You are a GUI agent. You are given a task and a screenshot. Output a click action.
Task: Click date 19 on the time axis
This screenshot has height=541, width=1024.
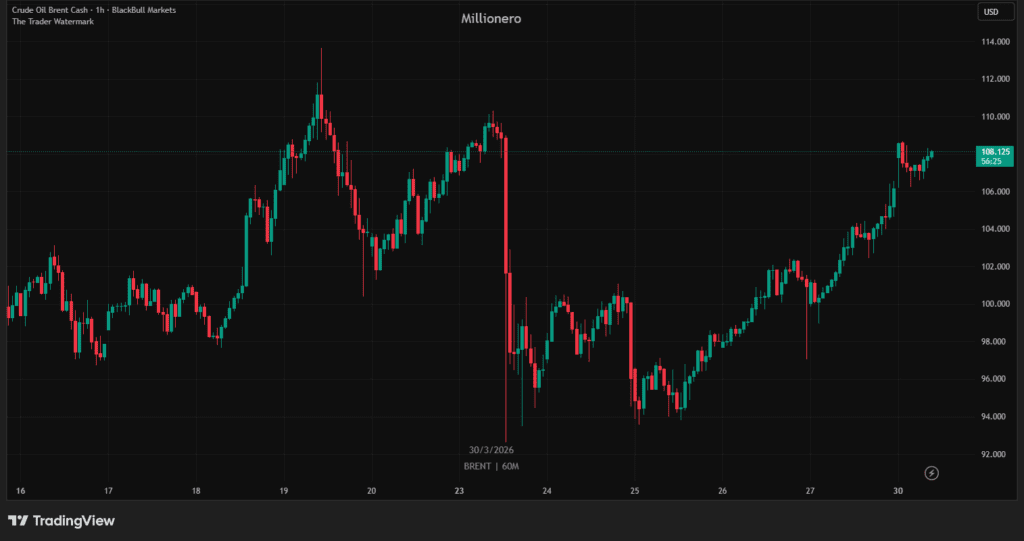283,491
